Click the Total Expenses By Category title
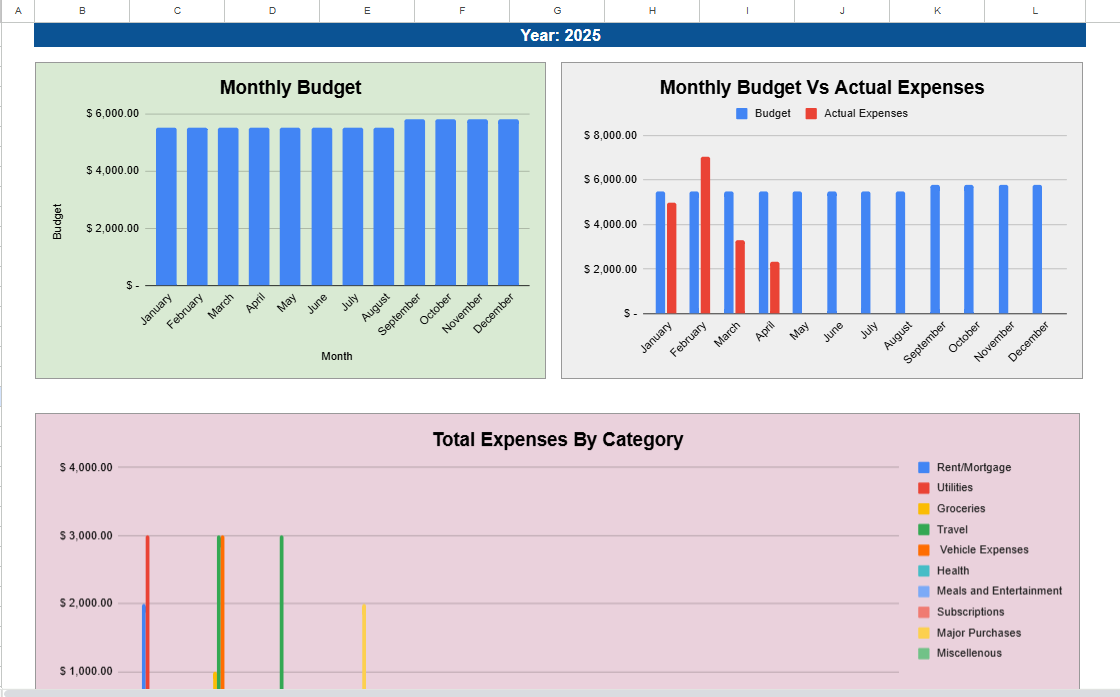This screenshot has height=697, width=1120. click(557, 440)
